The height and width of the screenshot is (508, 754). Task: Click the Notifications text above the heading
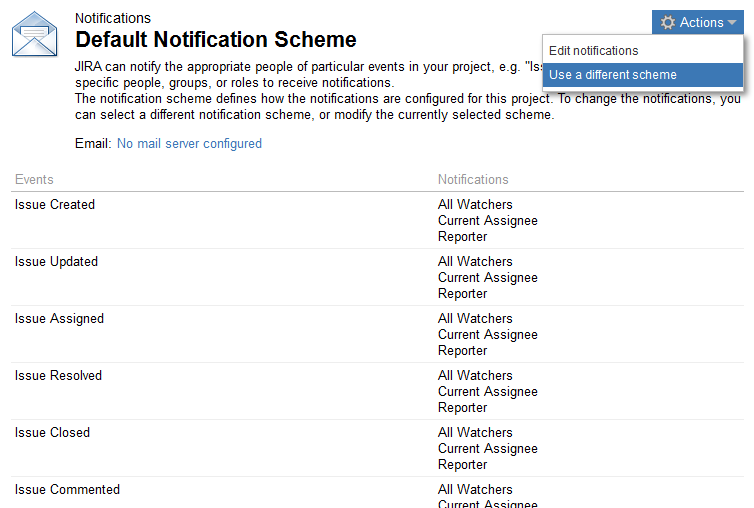[x=113, y=18]
